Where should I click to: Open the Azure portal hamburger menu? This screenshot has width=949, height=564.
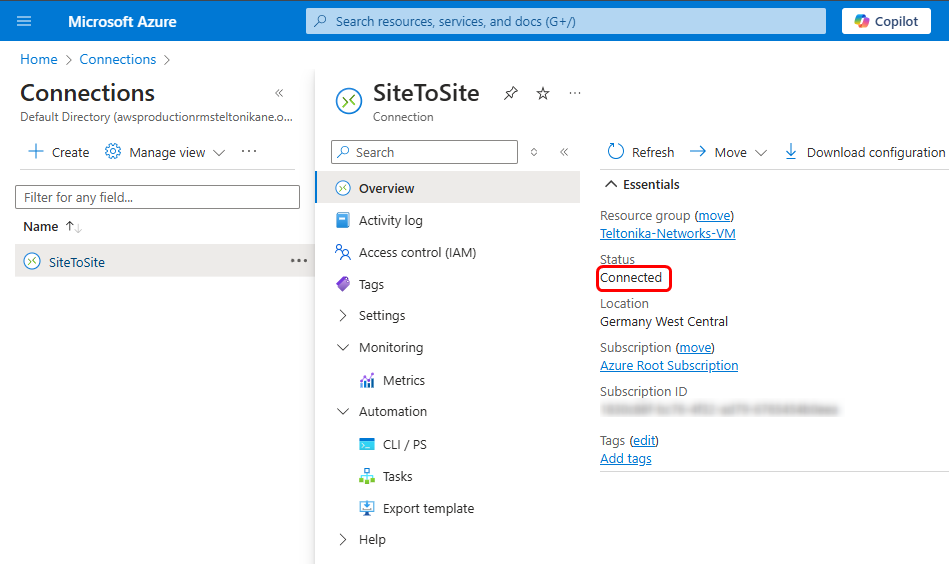[x=24, y=21]
